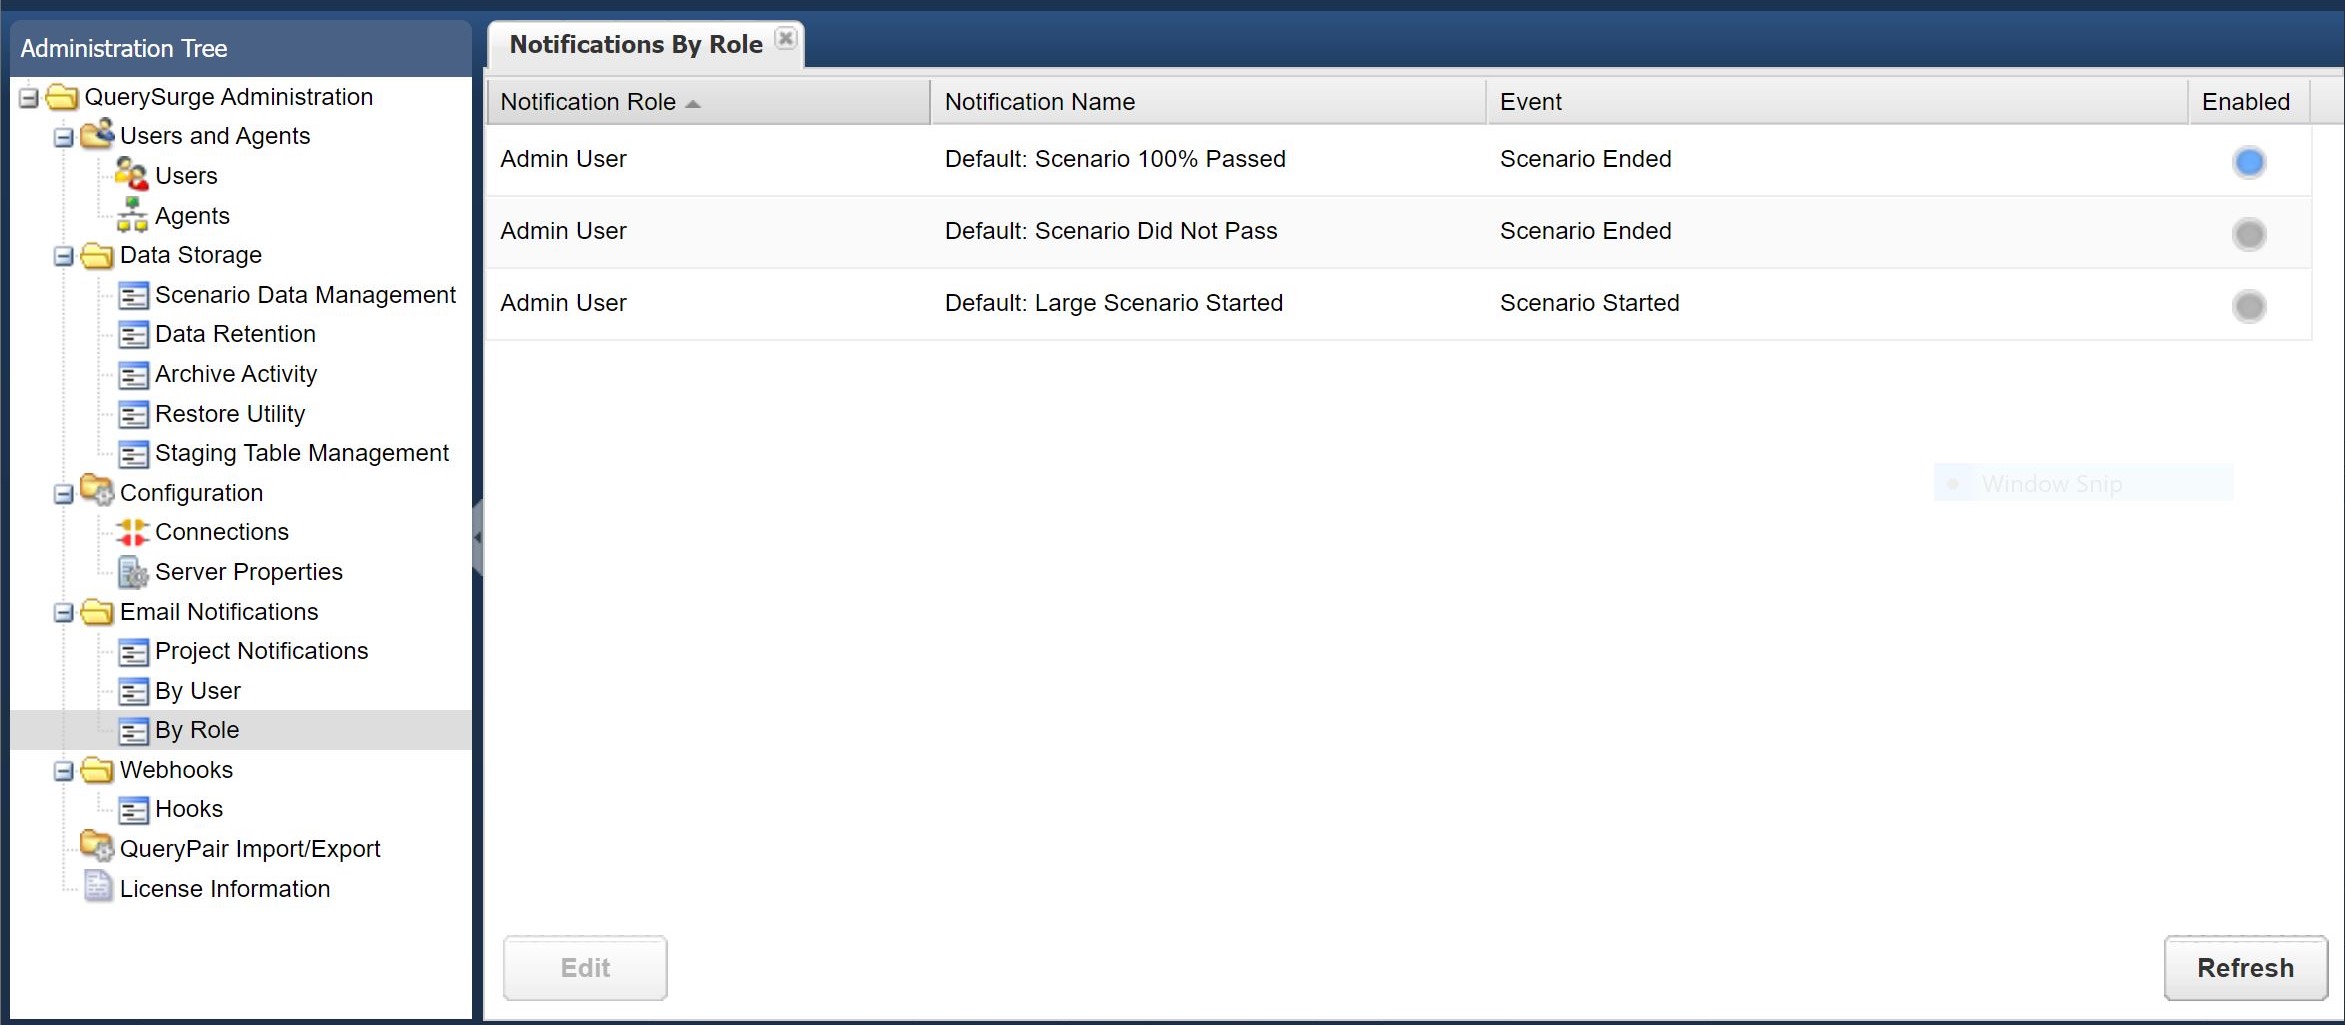
Task: Click the Refresh button
Action: click(2246, 968)
